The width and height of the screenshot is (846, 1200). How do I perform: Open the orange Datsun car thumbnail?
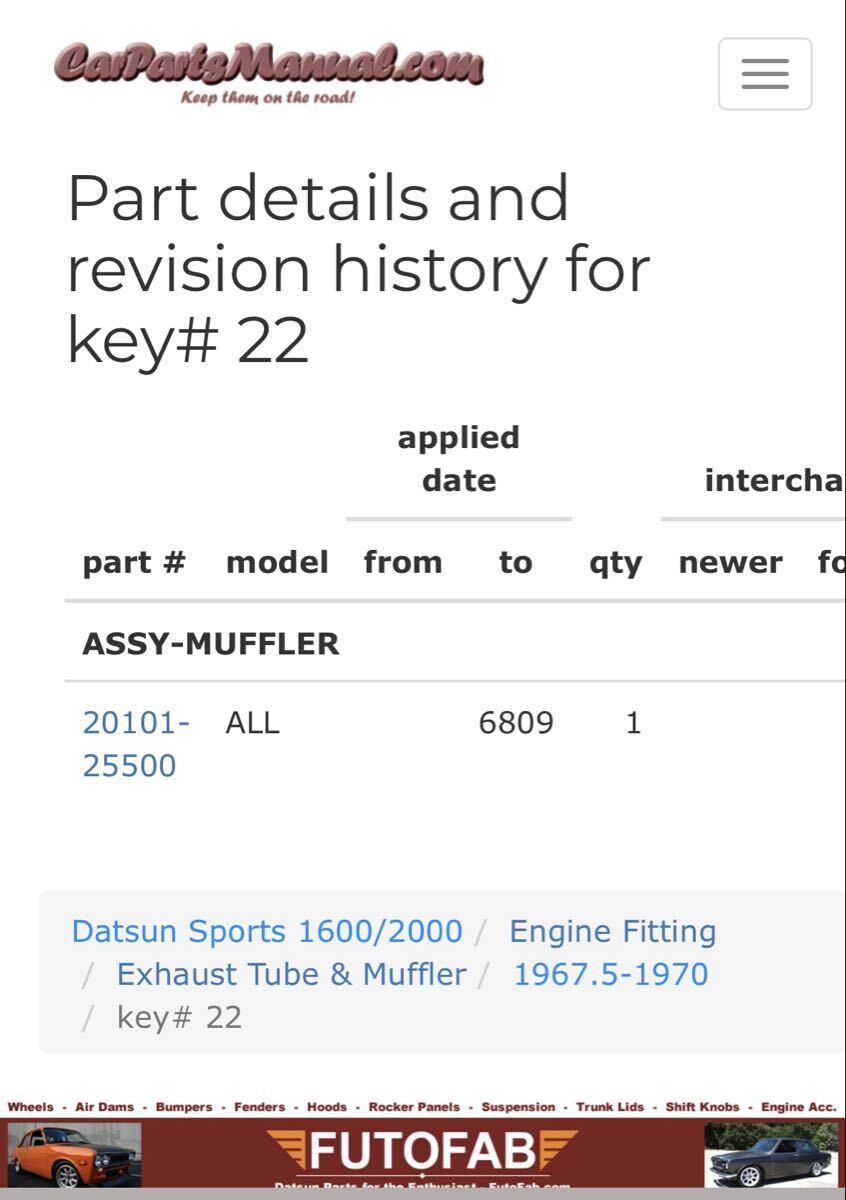coord(74,1155)
